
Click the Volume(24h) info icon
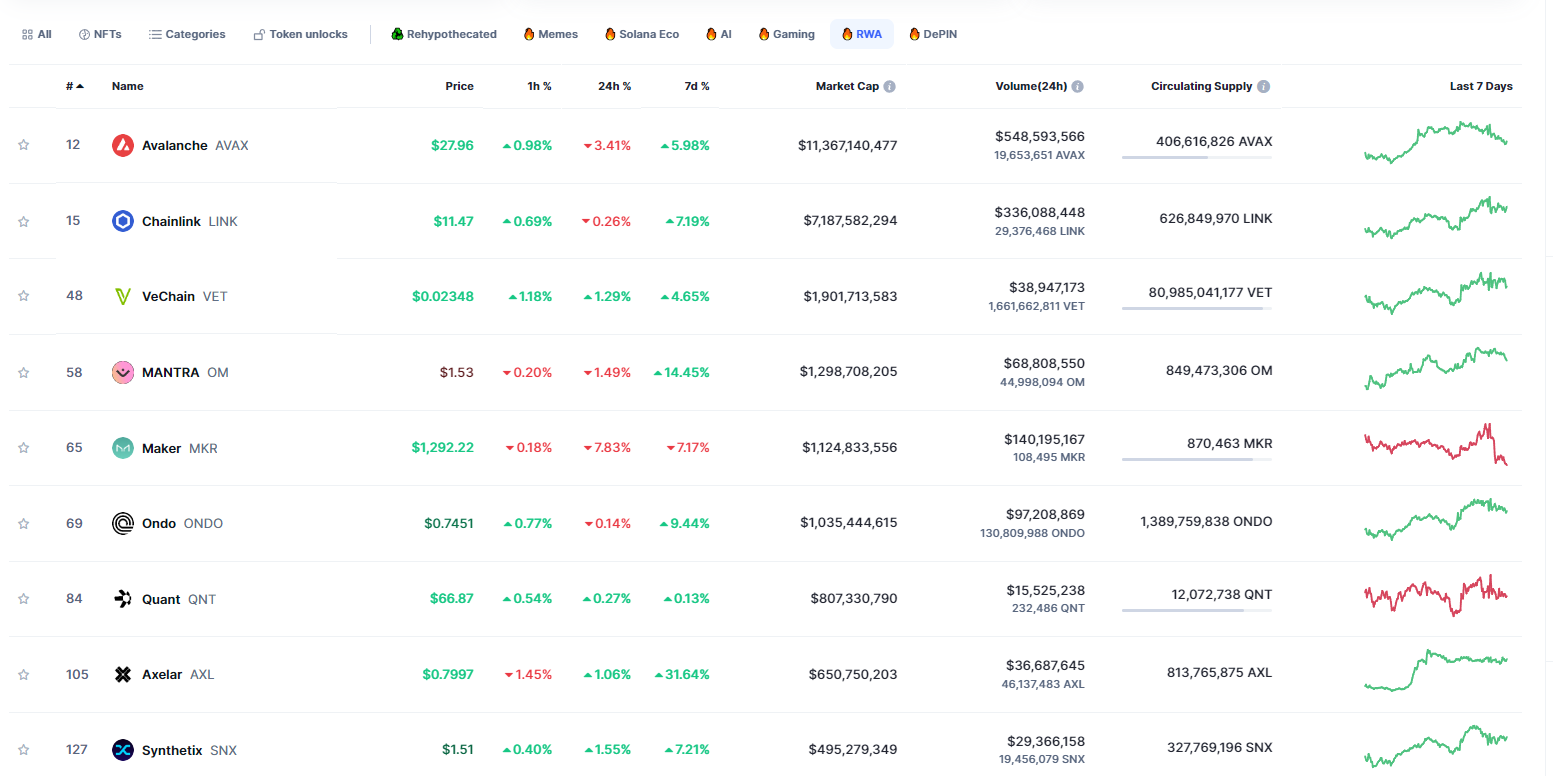pos(1078,86)
